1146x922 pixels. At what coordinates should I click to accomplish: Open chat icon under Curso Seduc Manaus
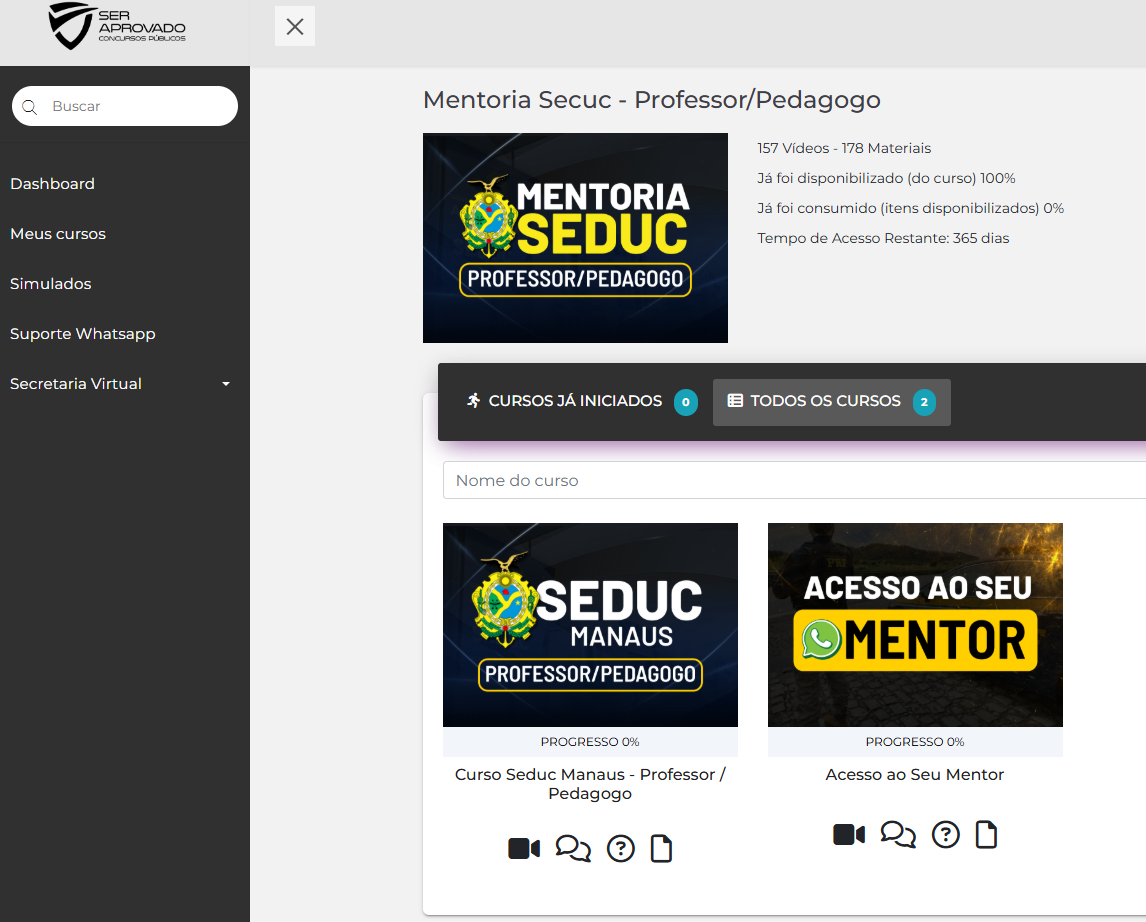(573, 849)
